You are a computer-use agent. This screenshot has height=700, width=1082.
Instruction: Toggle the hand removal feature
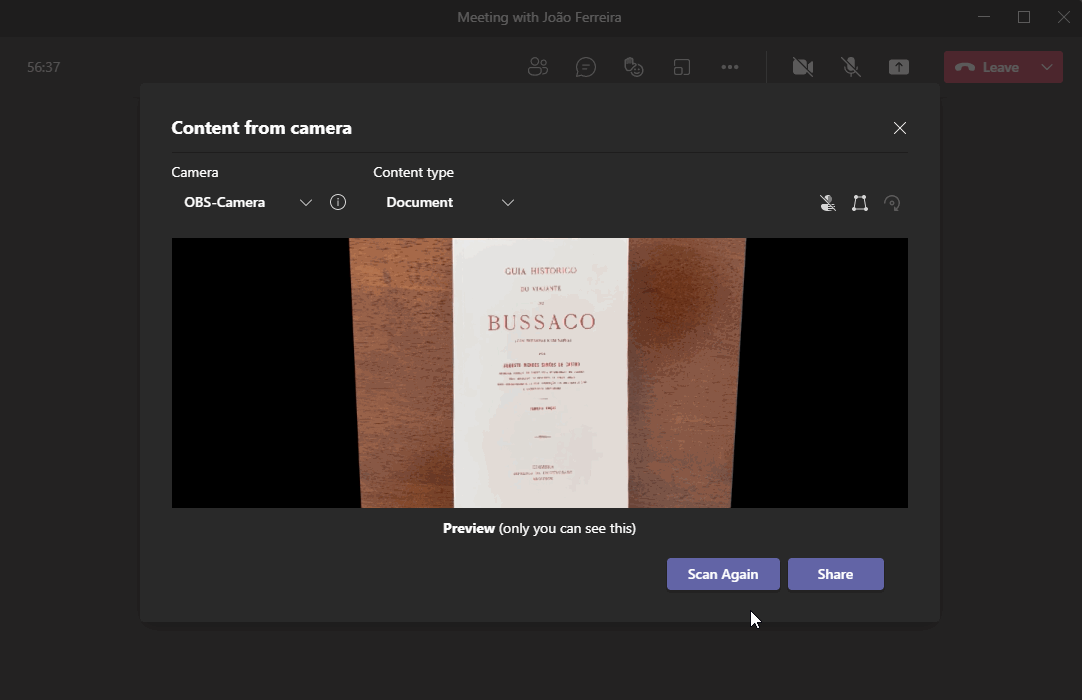(x=828, y=203)
